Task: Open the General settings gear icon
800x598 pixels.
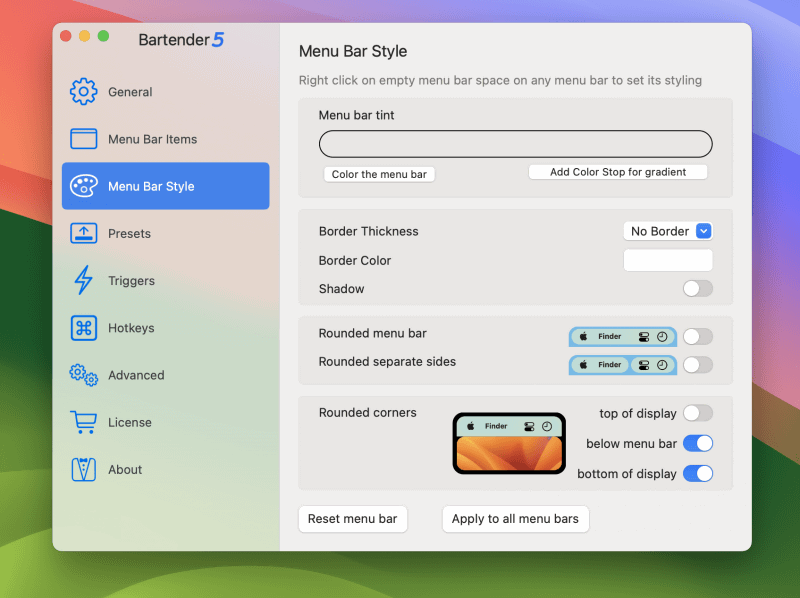Action: point(85,91)
